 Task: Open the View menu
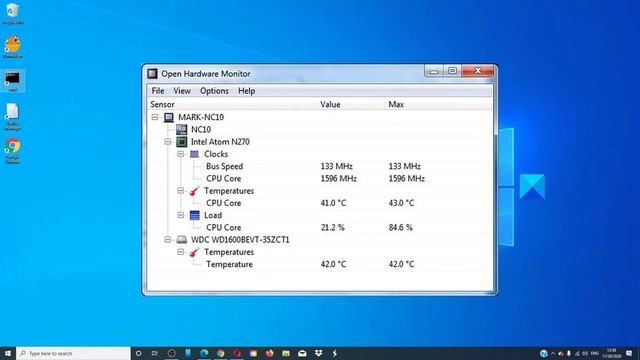click(x=182, y=91)
